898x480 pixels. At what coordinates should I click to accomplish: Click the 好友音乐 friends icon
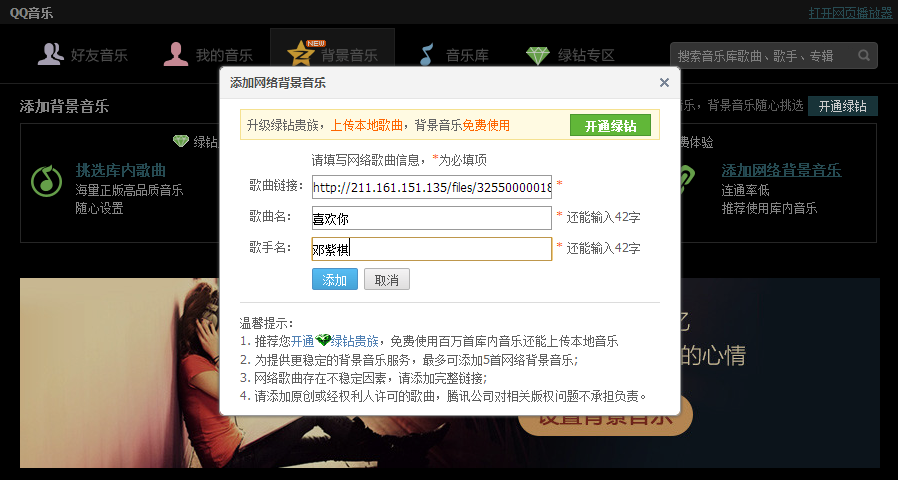[50, 54]
